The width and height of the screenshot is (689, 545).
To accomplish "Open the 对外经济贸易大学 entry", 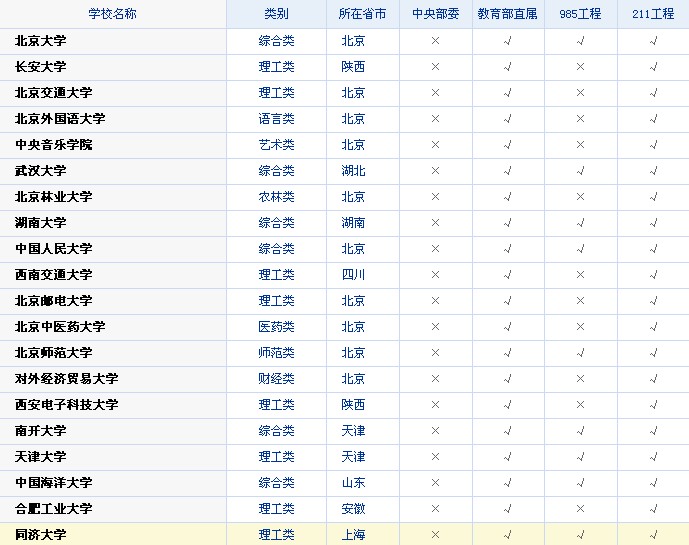I will 66,379.
